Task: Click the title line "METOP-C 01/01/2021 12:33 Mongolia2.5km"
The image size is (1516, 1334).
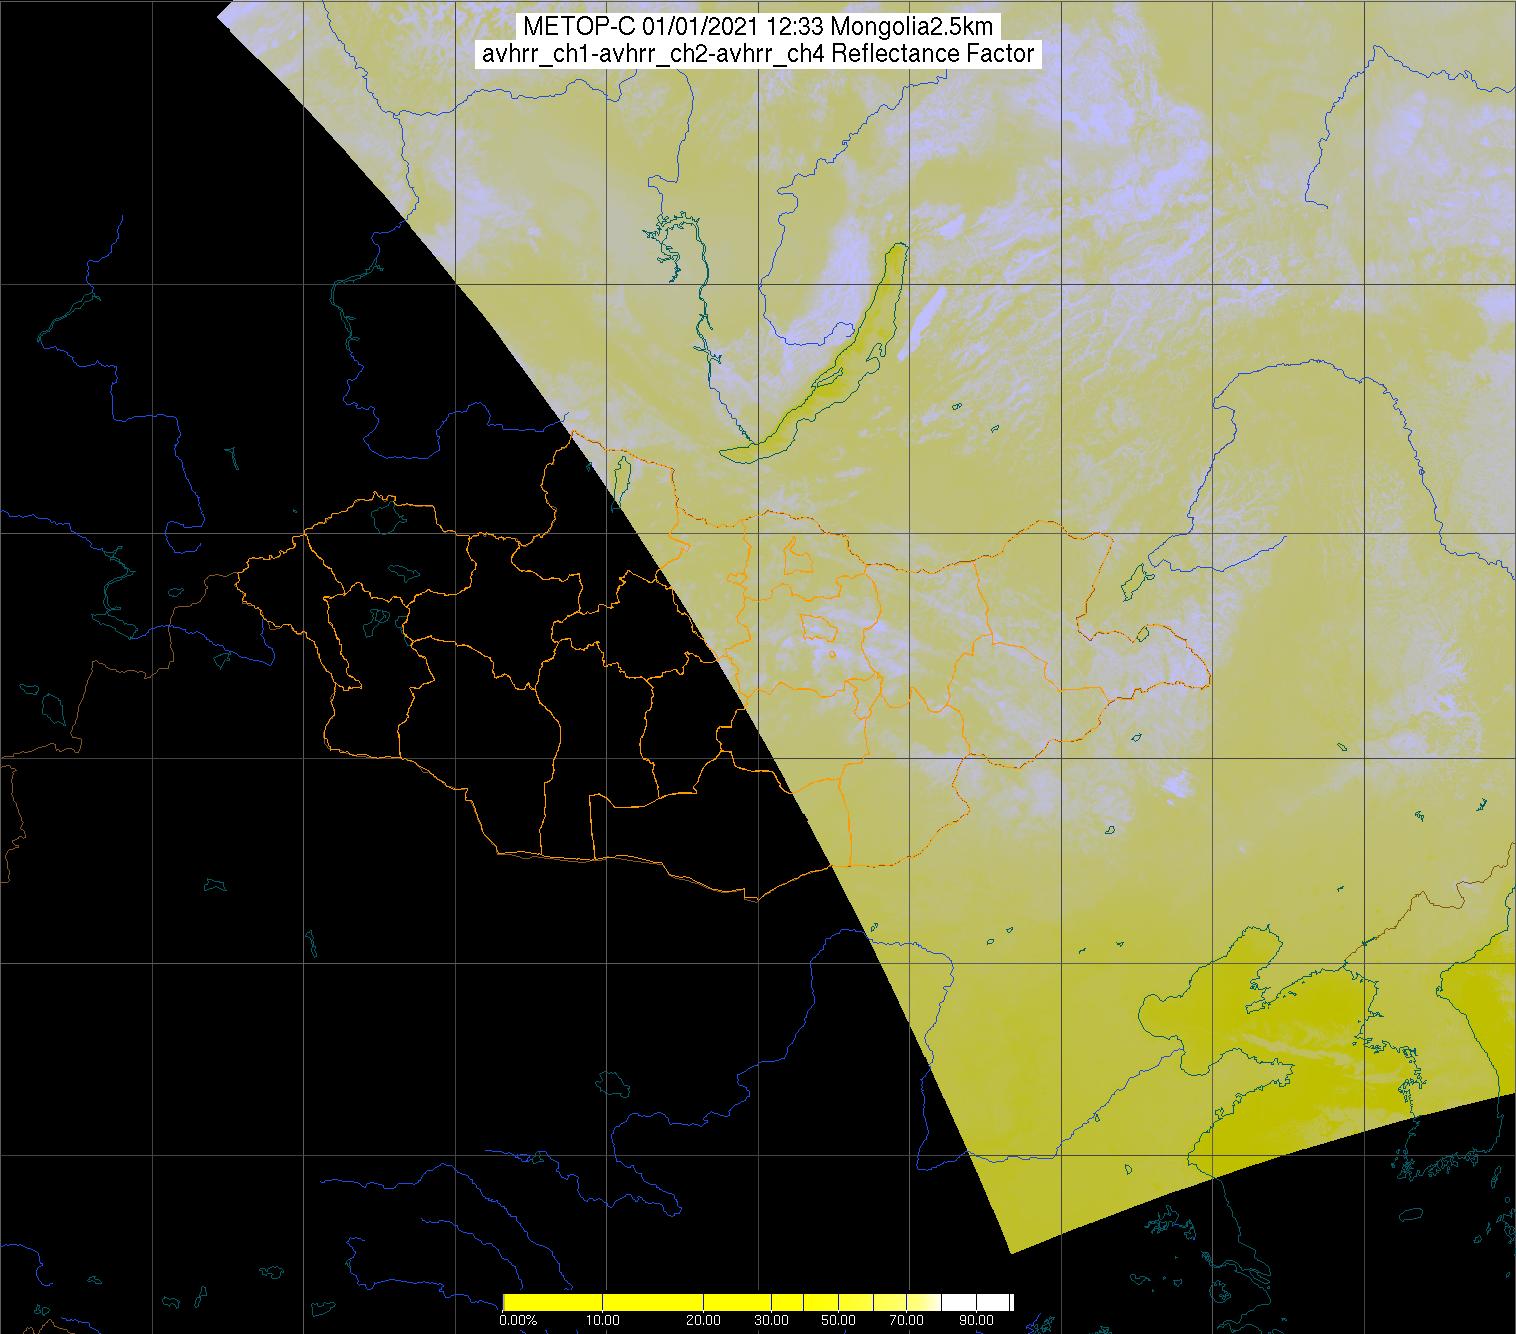Action: (x=758, y=27)
